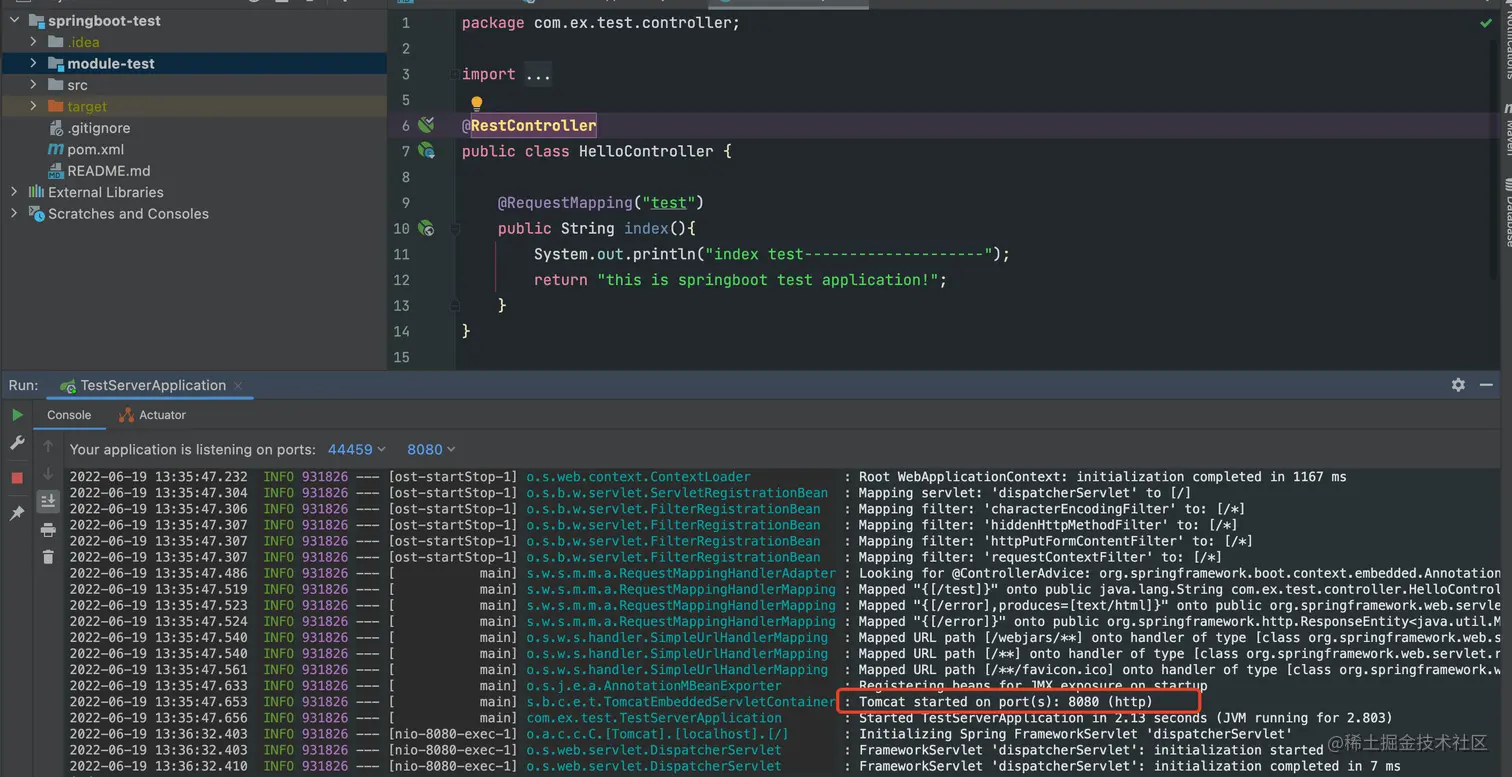This screenshot has height=777, width=1512.
Task: Open the port 8080 dropdown
Action: [x=431, y=450]
